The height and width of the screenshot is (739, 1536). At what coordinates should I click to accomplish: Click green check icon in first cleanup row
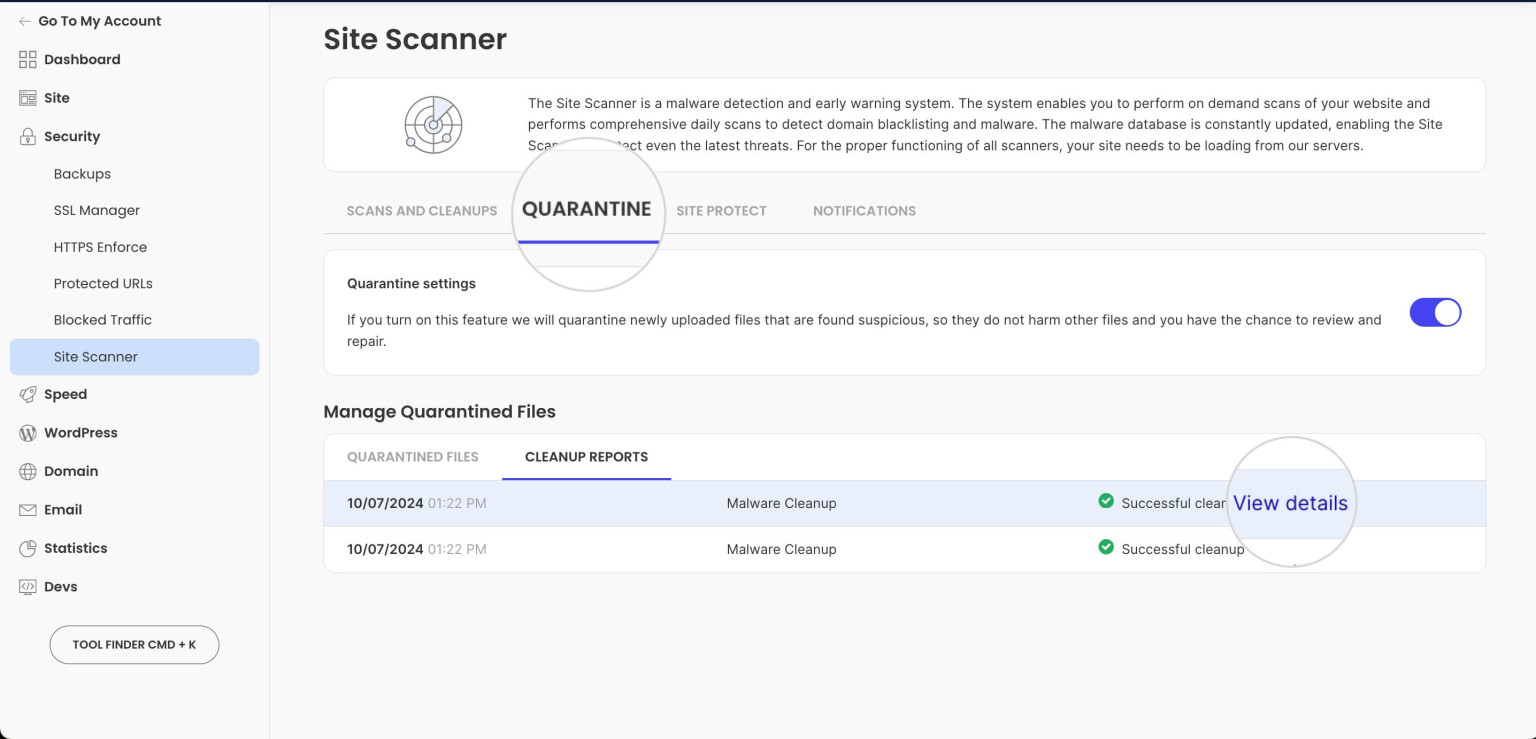(x=1106, y=501)
